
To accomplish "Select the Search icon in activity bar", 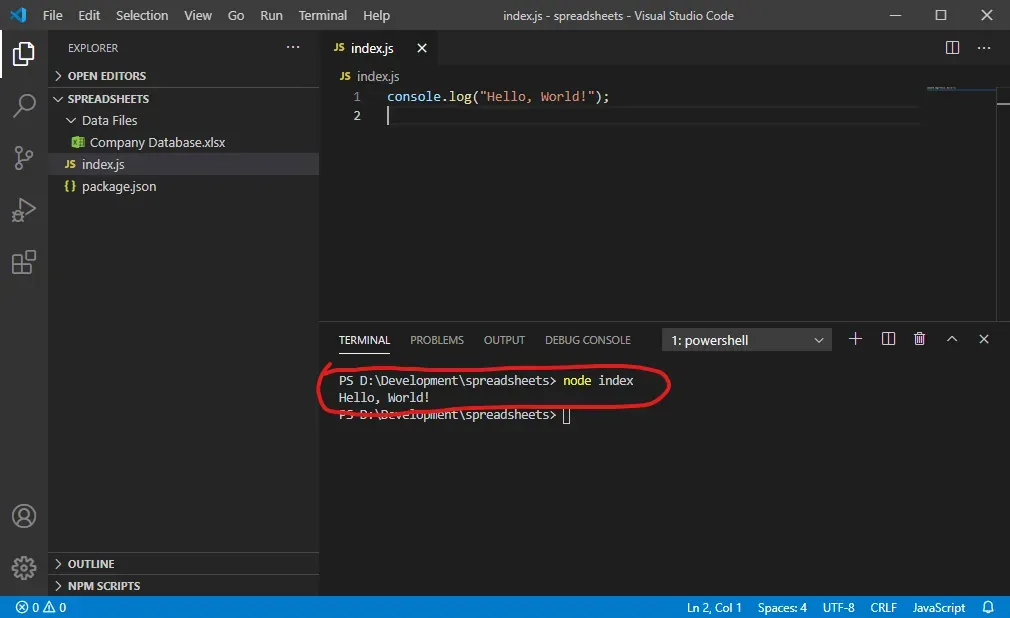I will [x=23, y=106].
